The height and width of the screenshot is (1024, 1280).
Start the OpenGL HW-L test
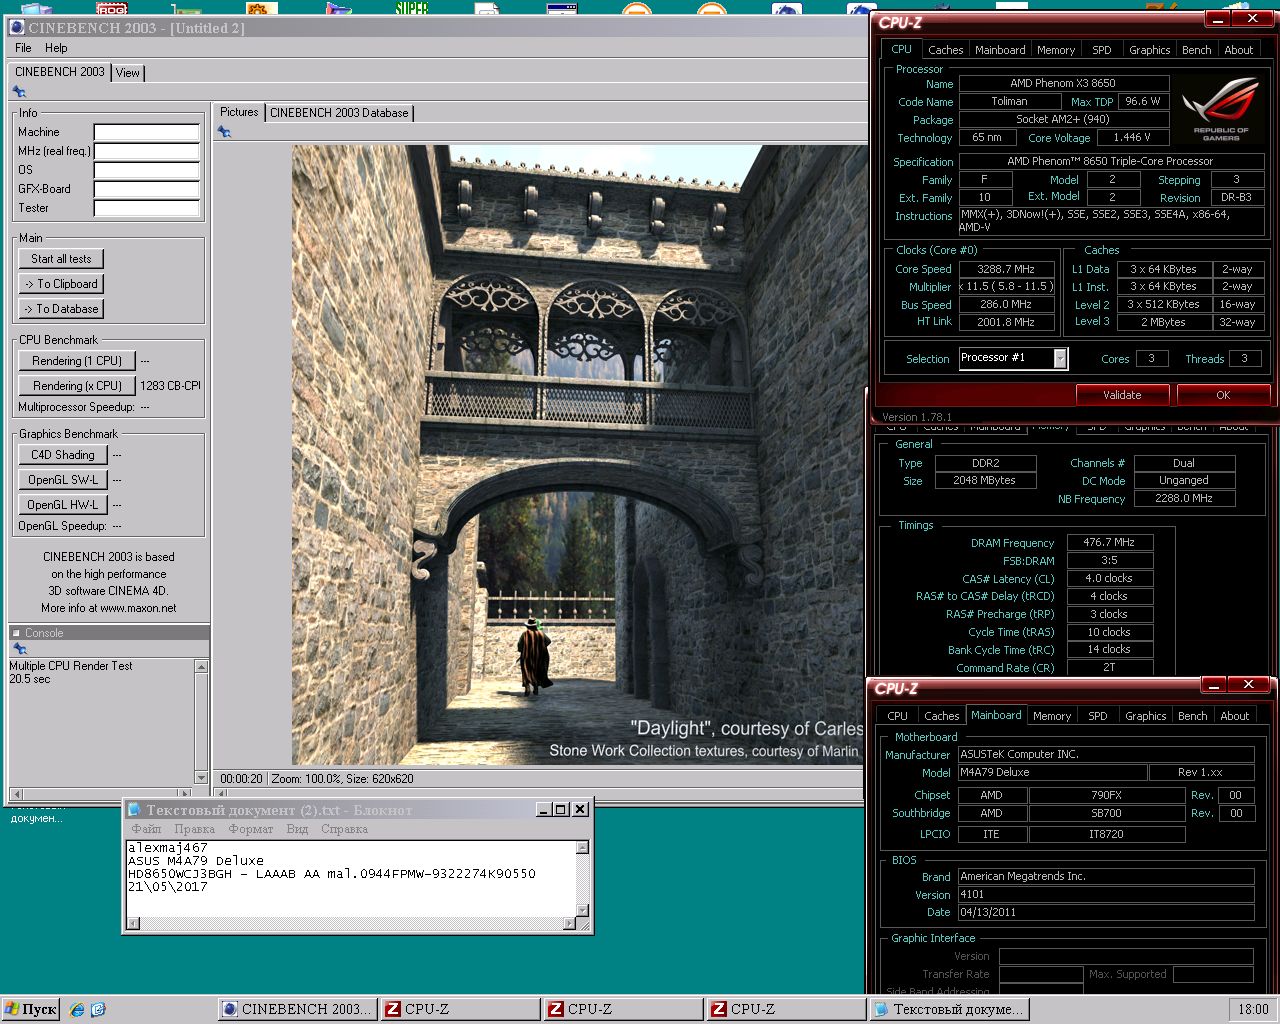tap(63, 505)
